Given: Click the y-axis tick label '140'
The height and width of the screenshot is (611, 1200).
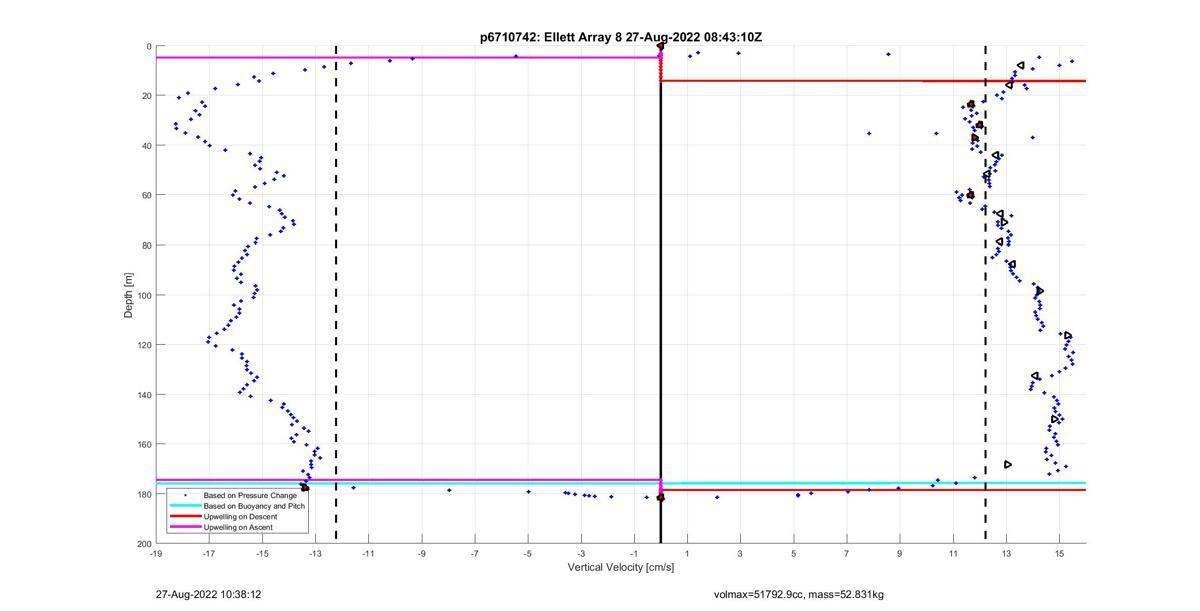Looking at the screenshot, I should (144, 395).
